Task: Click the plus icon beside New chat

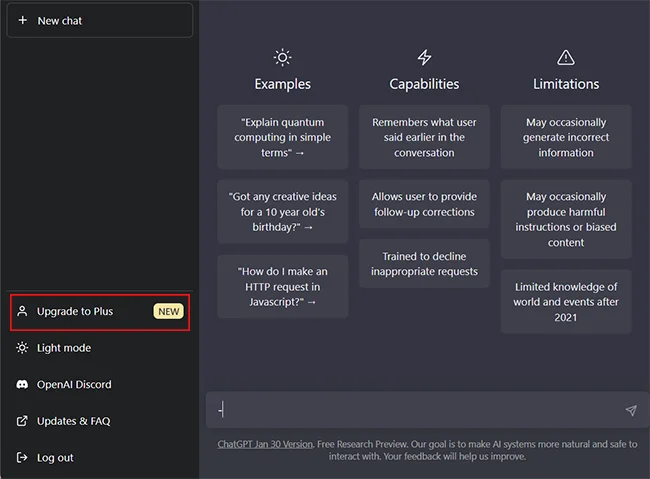Action: [x=23, y=20]
